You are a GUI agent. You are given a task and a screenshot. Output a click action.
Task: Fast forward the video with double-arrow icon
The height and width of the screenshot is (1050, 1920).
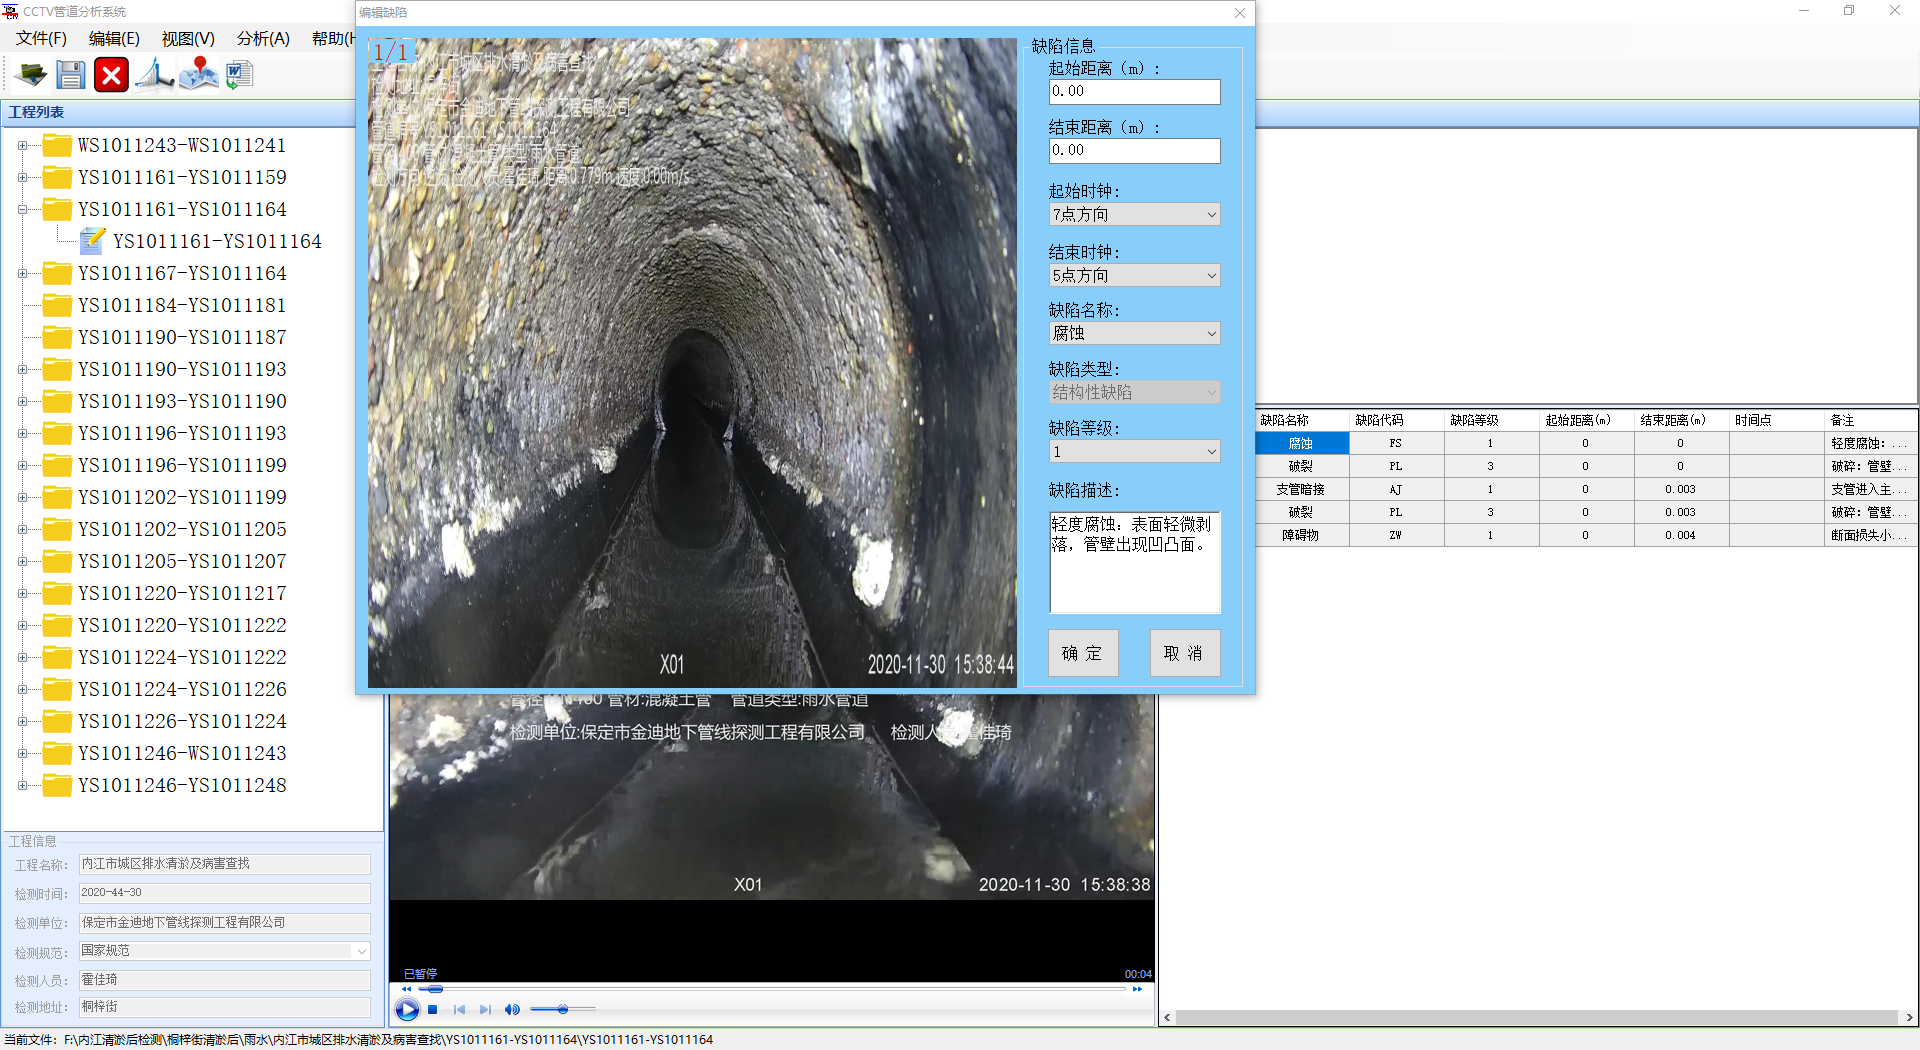tap(1137, 989)
